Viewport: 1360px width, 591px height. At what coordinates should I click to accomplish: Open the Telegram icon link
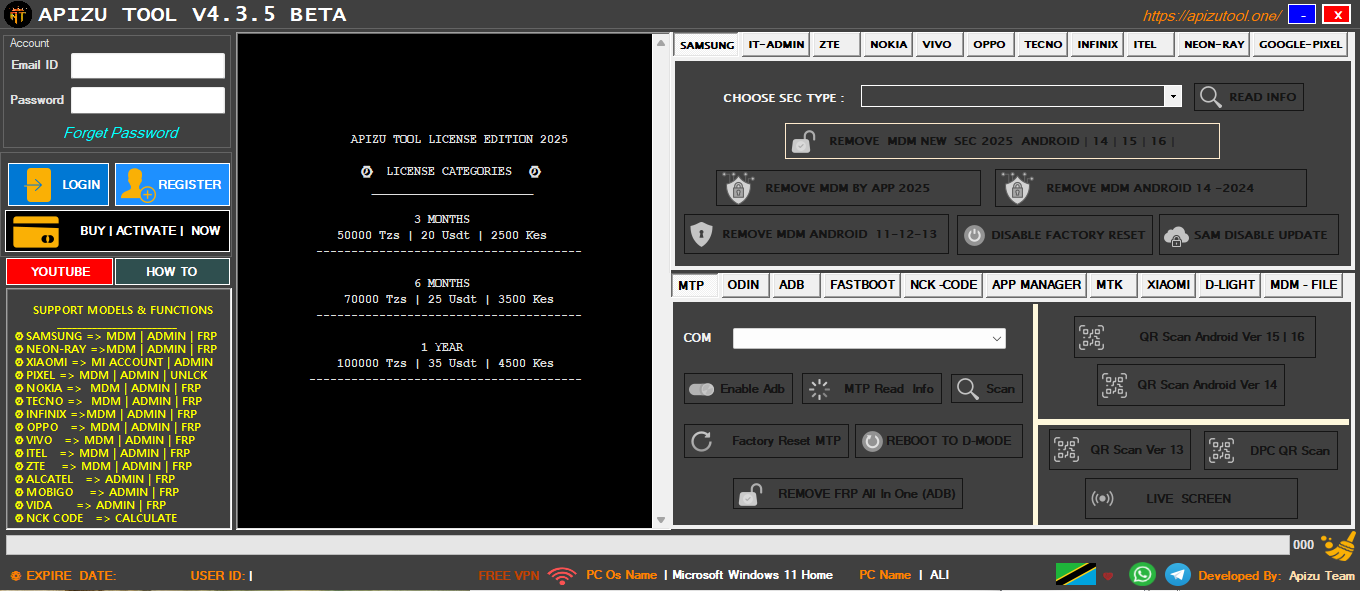click(x=1178, y=574)
